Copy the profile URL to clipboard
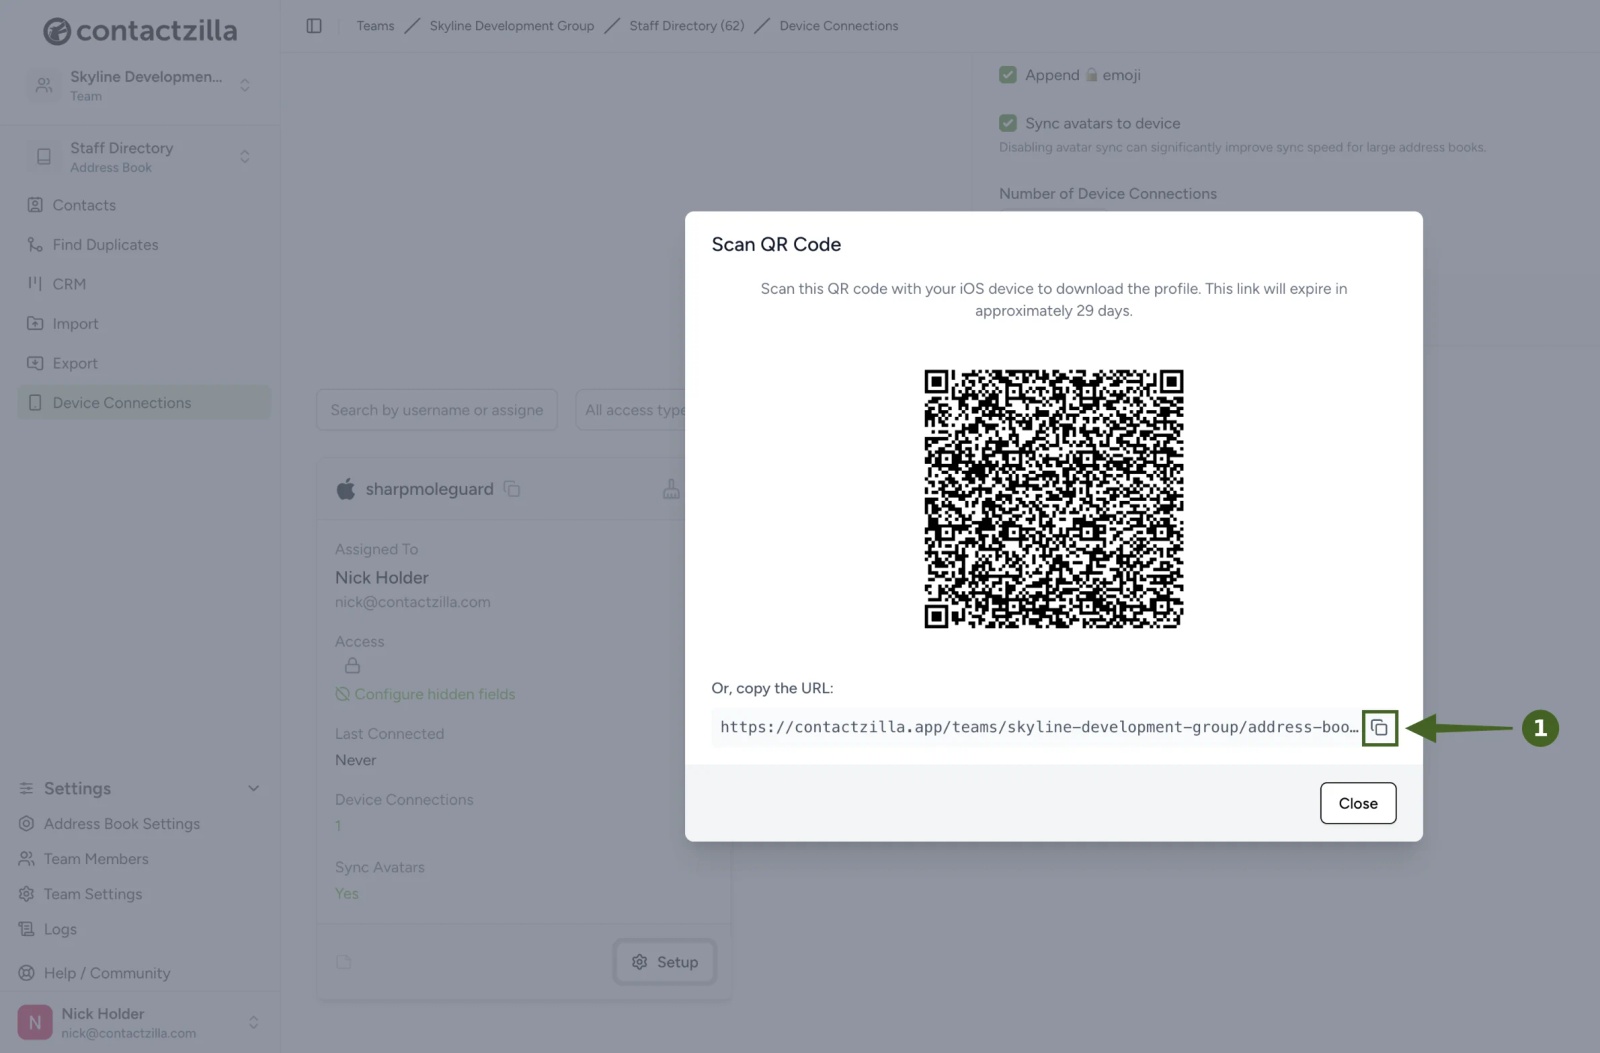The height and width of the screenshot is (1053, 1600). click(x=1379, y=728)
